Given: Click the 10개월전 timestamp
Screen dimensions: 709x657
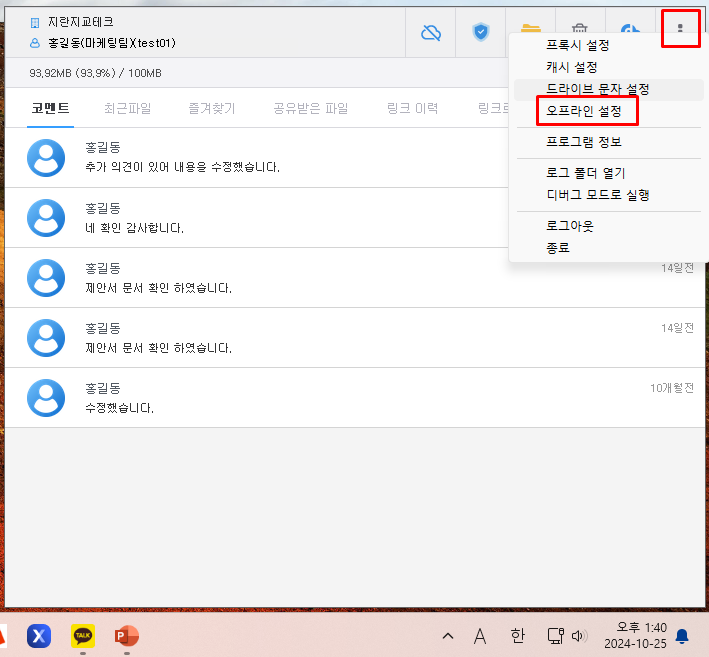Looking at the screenshot, I should point(672,388).
